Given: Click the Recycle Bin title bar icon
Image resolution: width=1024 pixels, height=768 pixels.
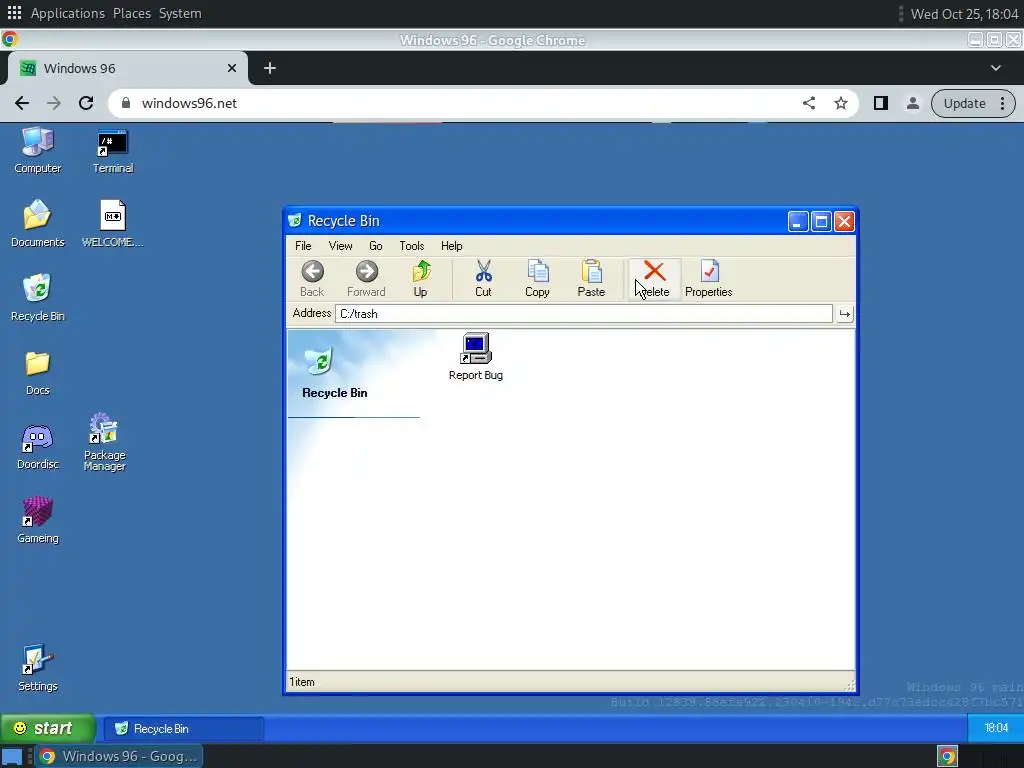Looking at the screenshot, I should pyautogui.click(x=295, y=221).
